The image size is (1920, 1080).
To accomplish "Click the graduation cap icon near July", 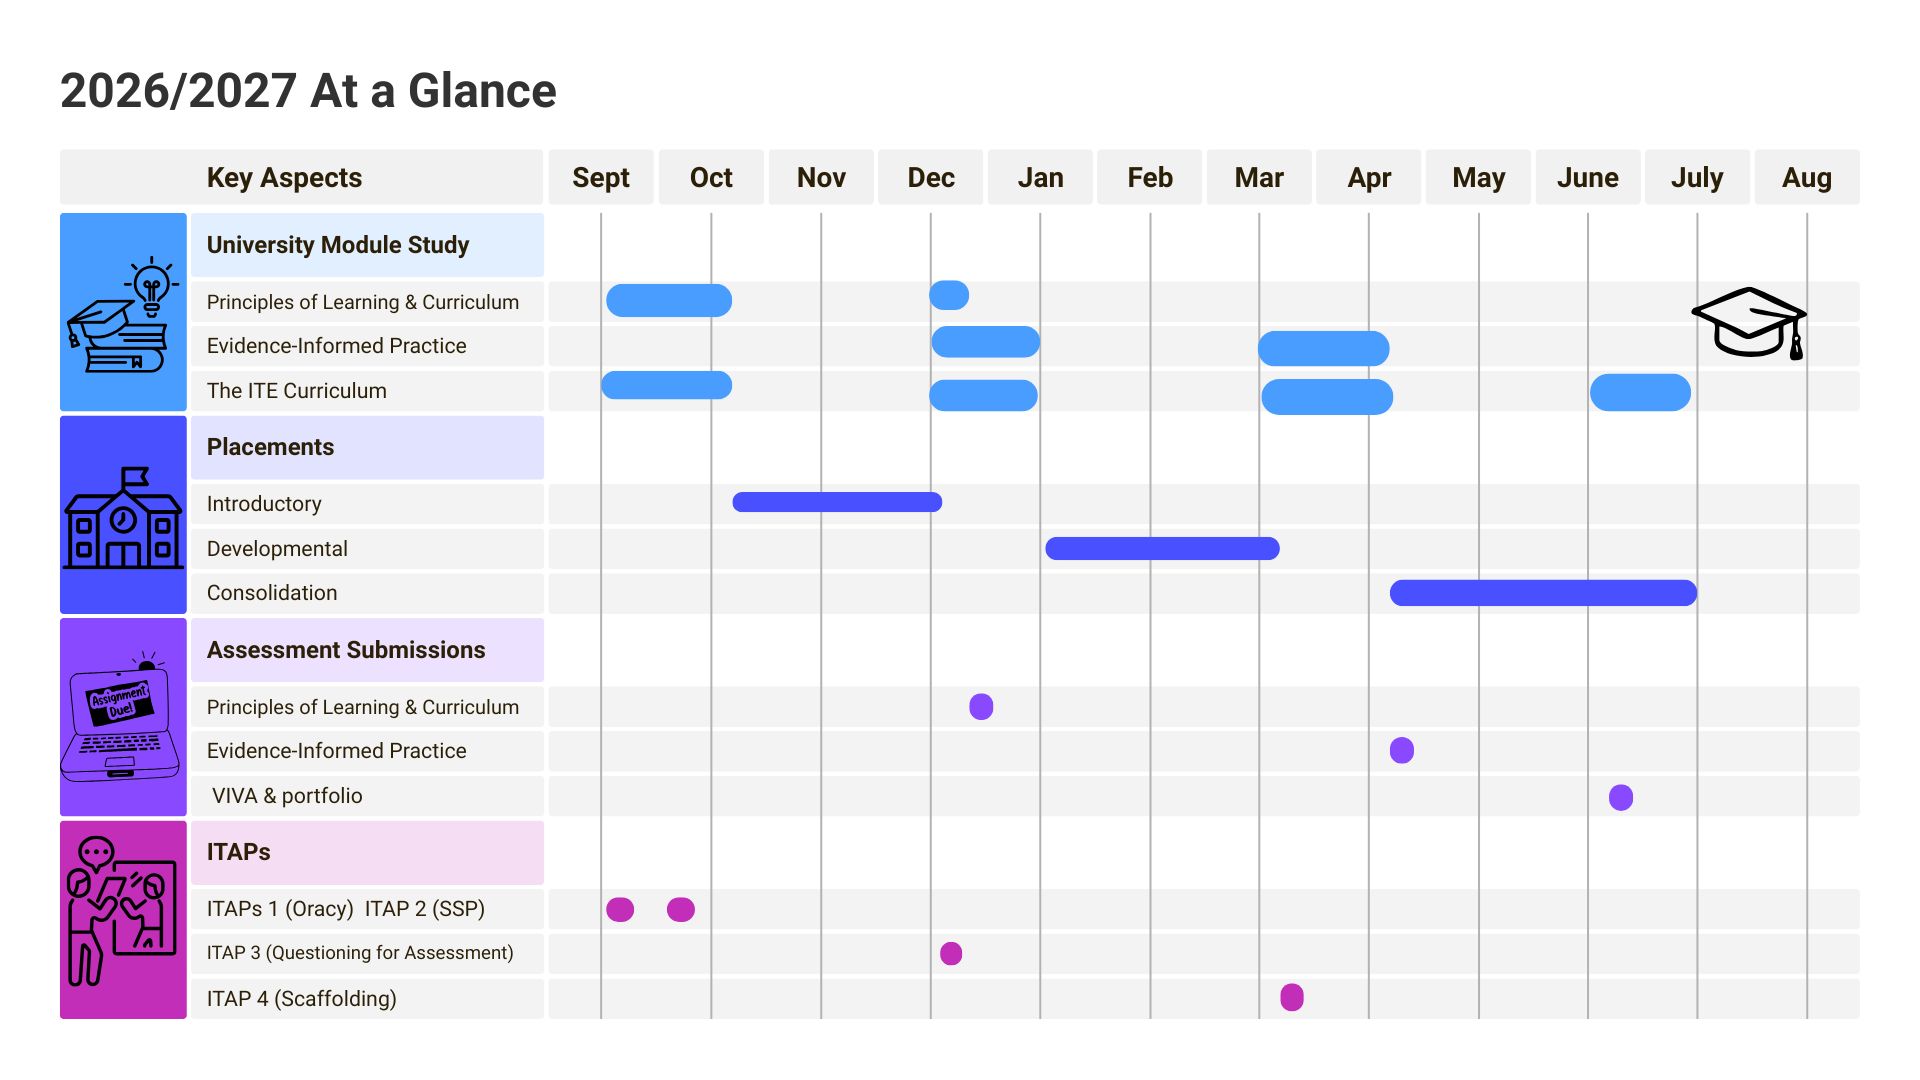I will point(1749,323).
